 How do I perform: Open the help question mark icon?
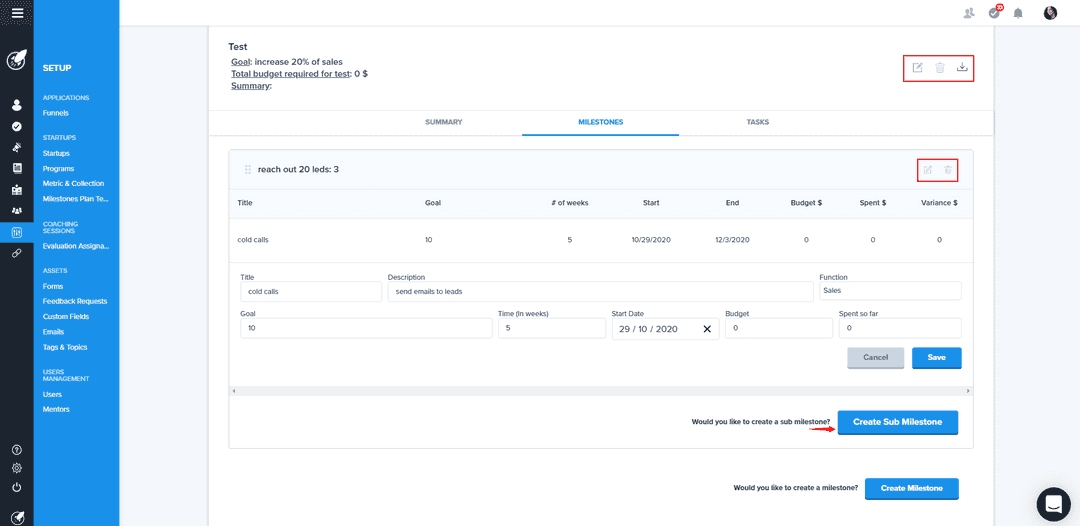pos(17,450)
